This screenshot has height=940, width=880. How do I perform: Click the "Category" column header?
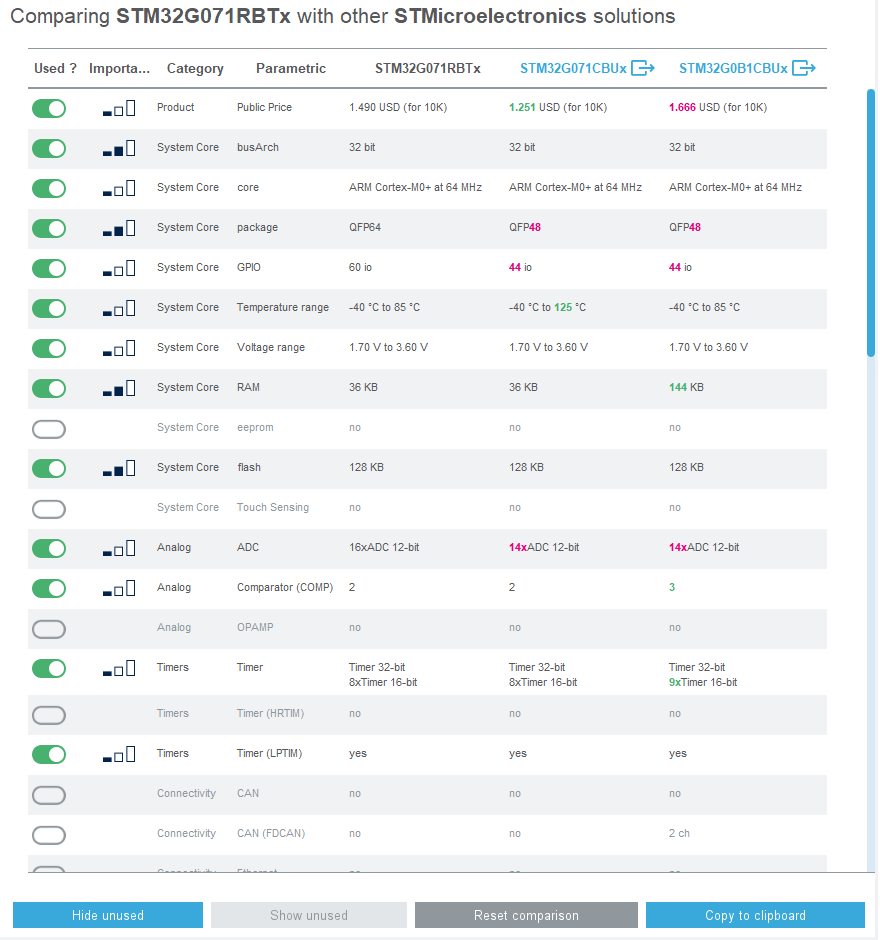tap(195, 68)
